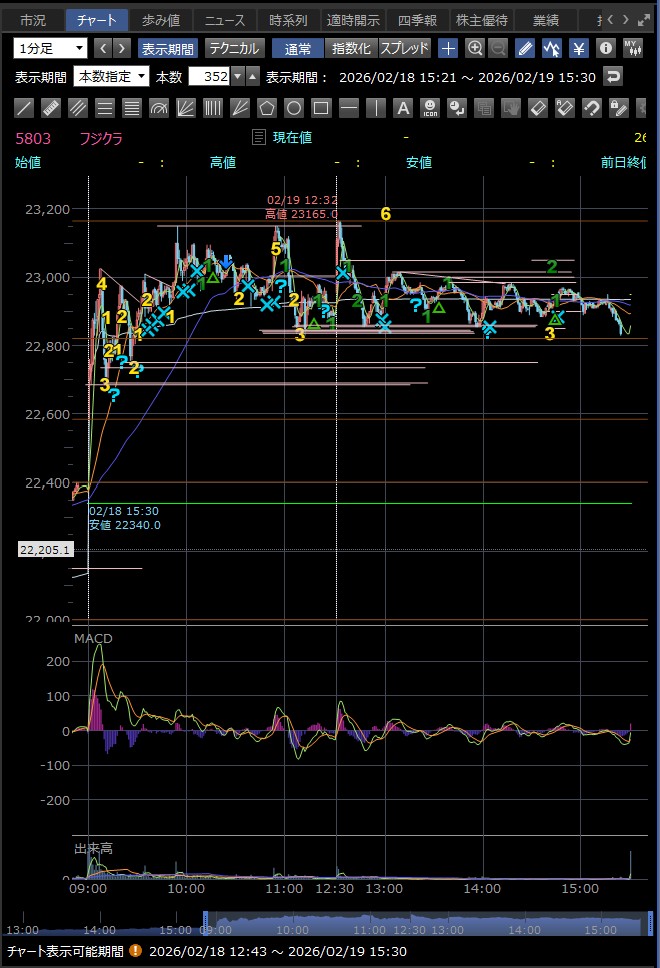660x968 pixels.
Task: Click the テクニカル button
Action: pyautogui.click(x=234, y=48)
